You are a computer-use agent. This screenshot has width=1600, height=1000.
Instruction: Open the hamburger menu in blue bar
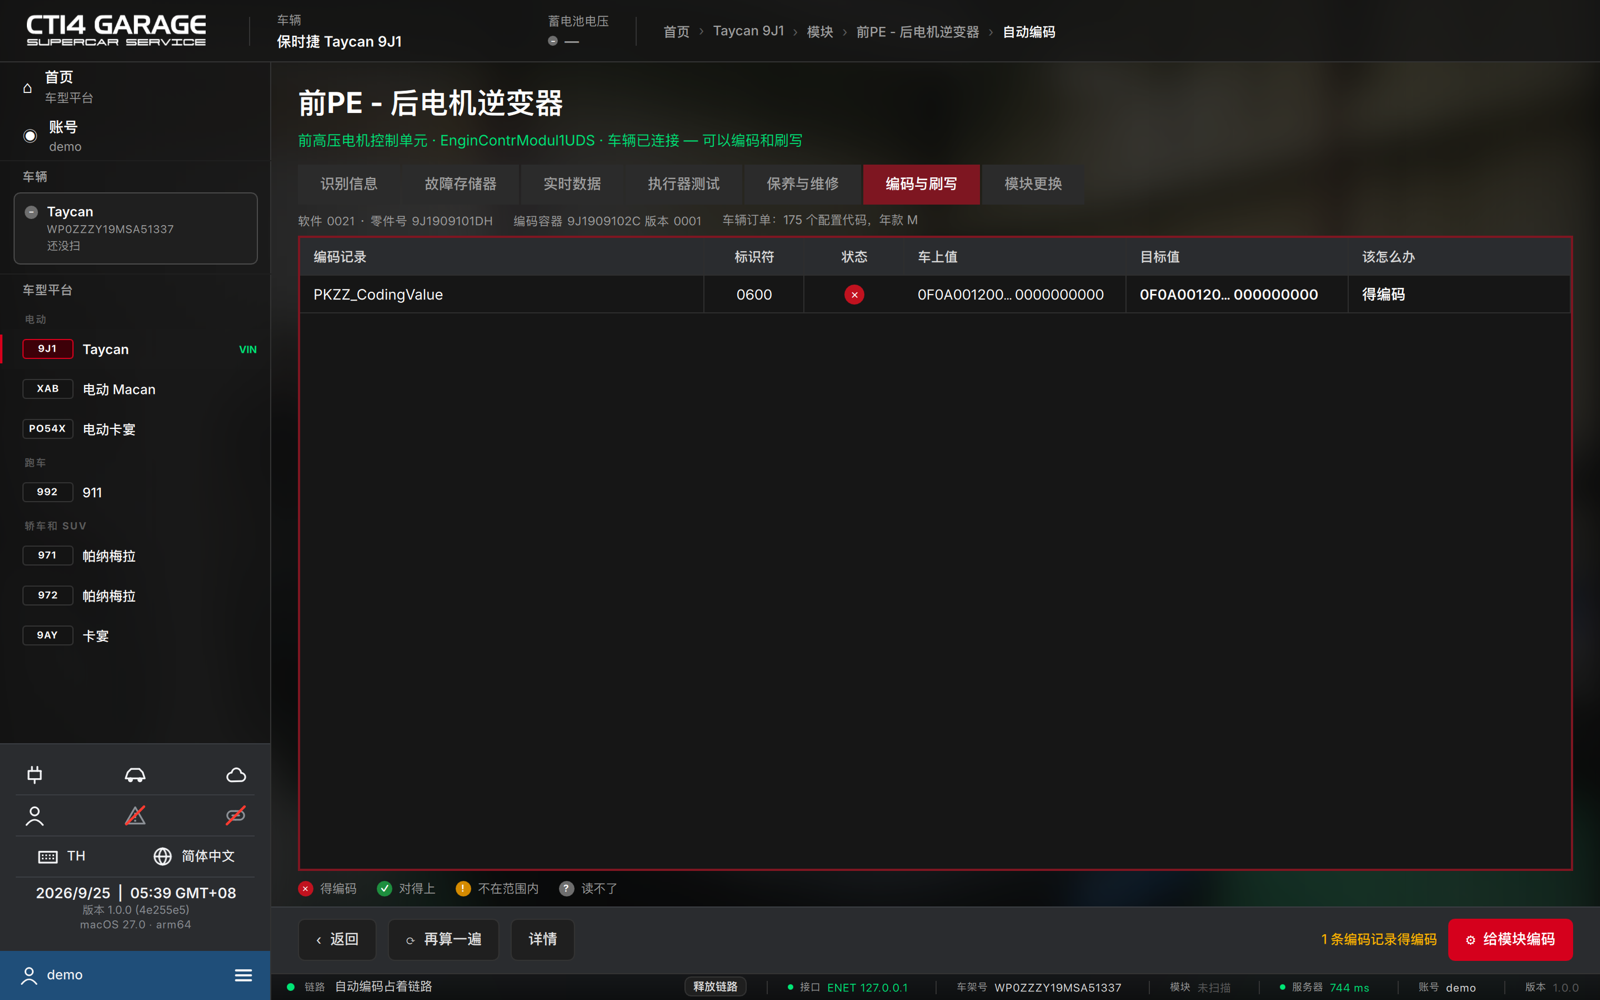pyautogui.click(x=243, y=975)
